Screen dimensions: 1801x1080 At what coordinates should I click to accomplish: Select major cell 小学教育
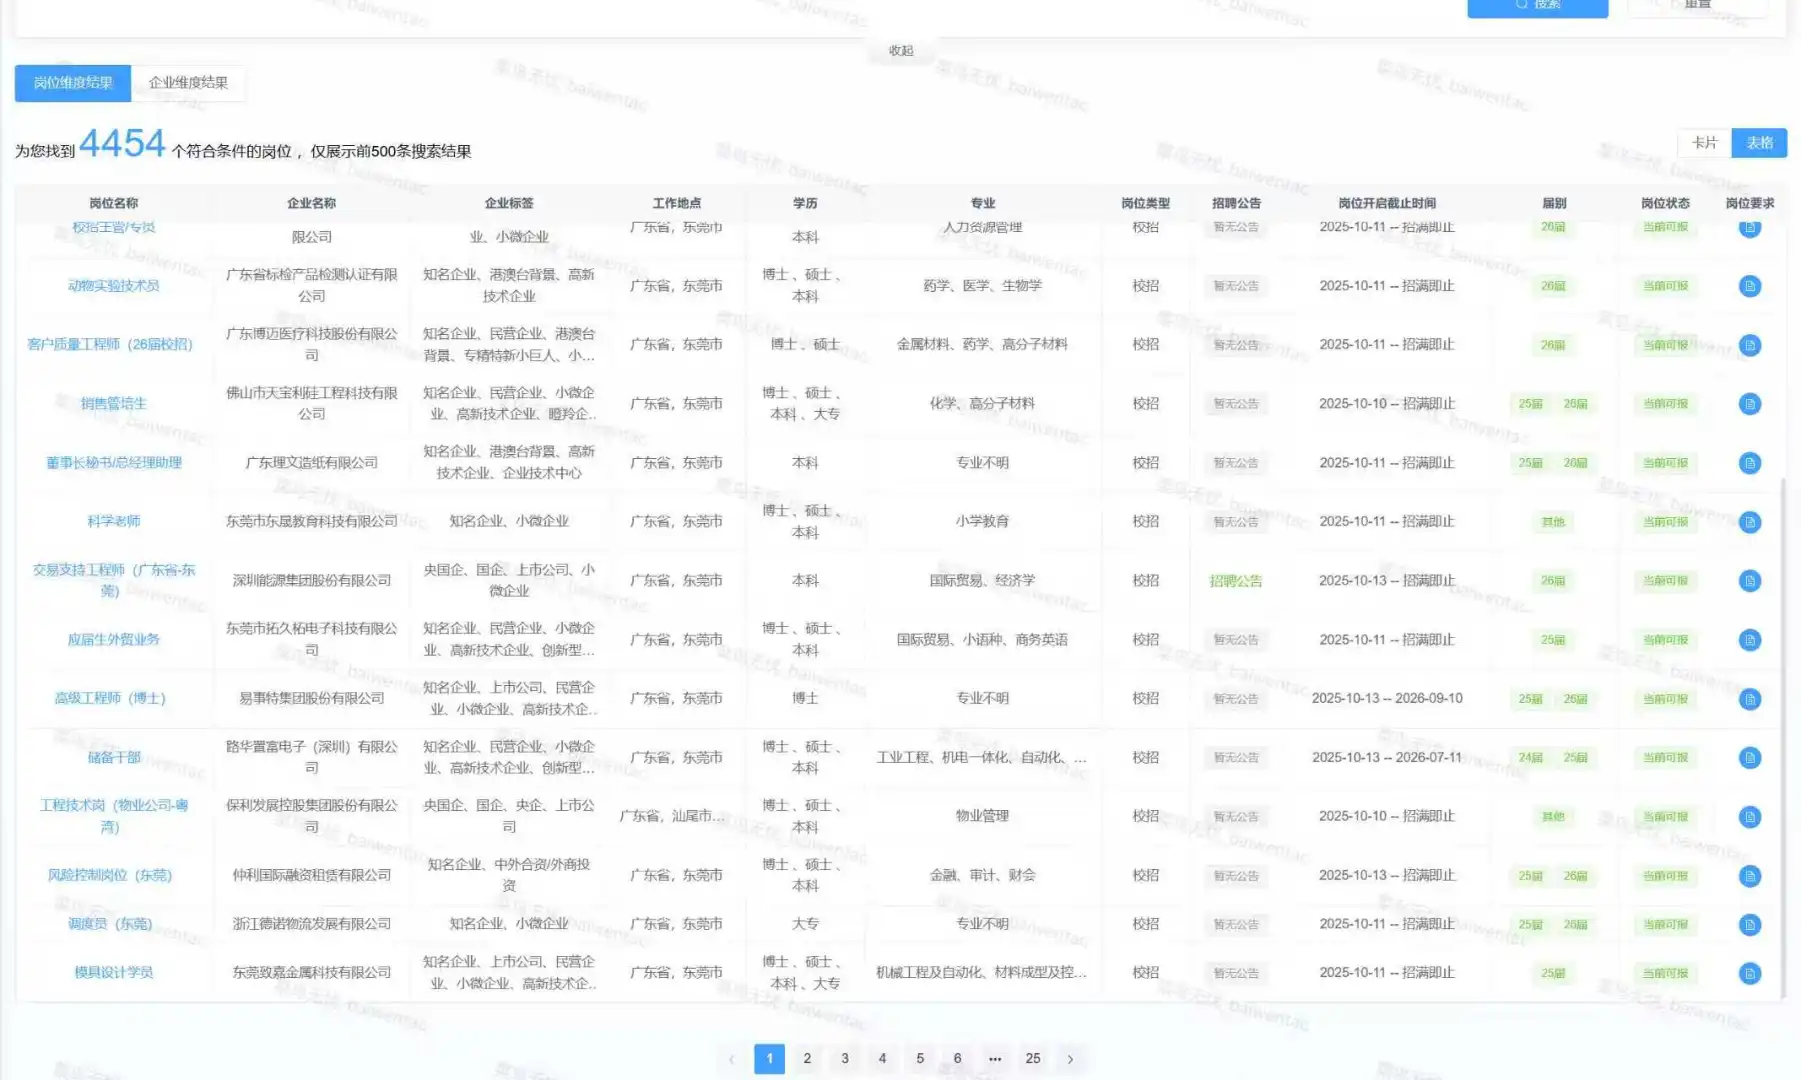[x=982, y=522]
